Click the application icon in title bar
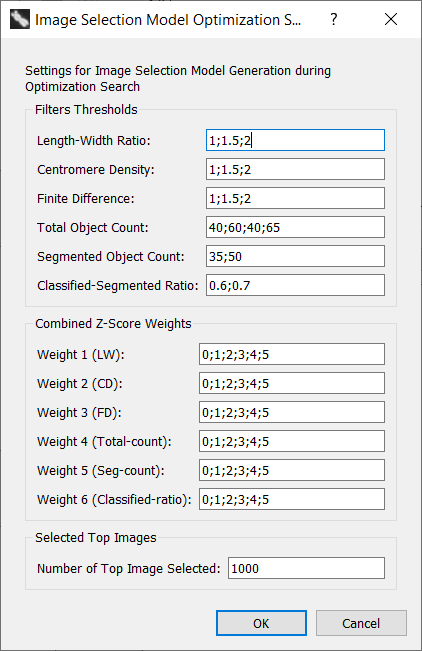The width and height of the screenshot is (422, 651). point(20,19)
